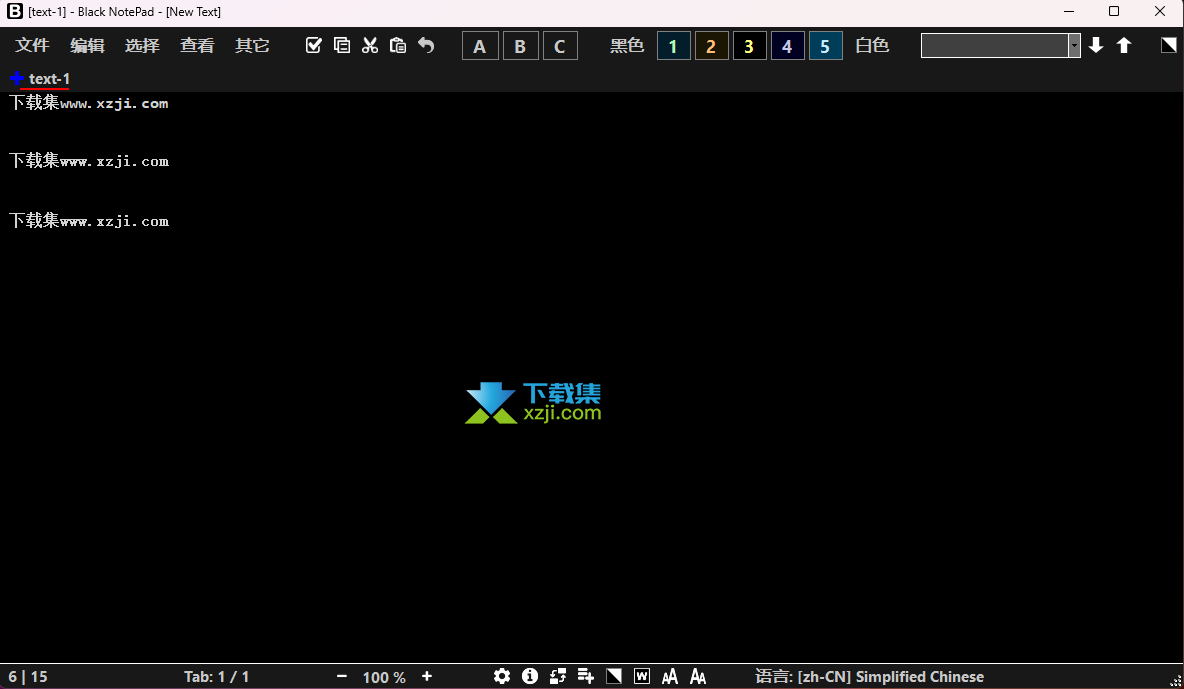Click the black/white invert icon in toolbar
Viewport: 1184px width, 689px height.
[x=1168, y=45]
